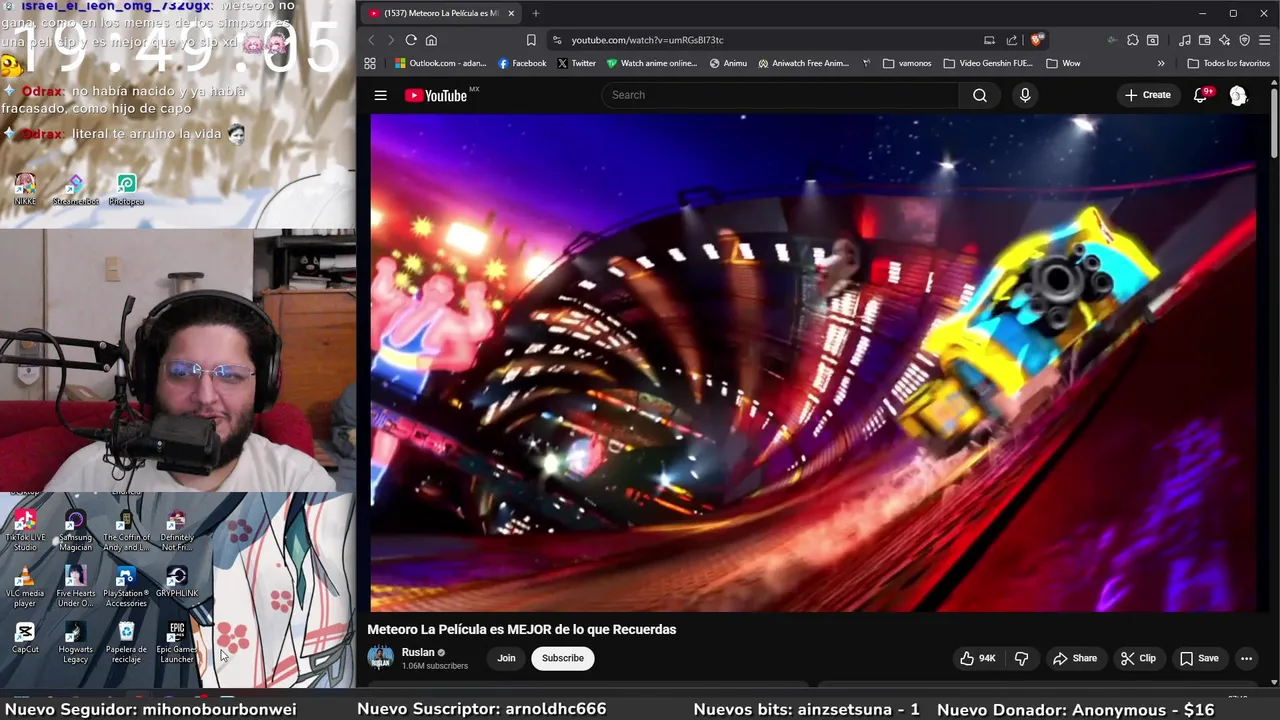This screenshot has height=720, width=1280.
Task: Open Watch anime online bookmark
Action: pyautogui.click(x=652, y=63)
